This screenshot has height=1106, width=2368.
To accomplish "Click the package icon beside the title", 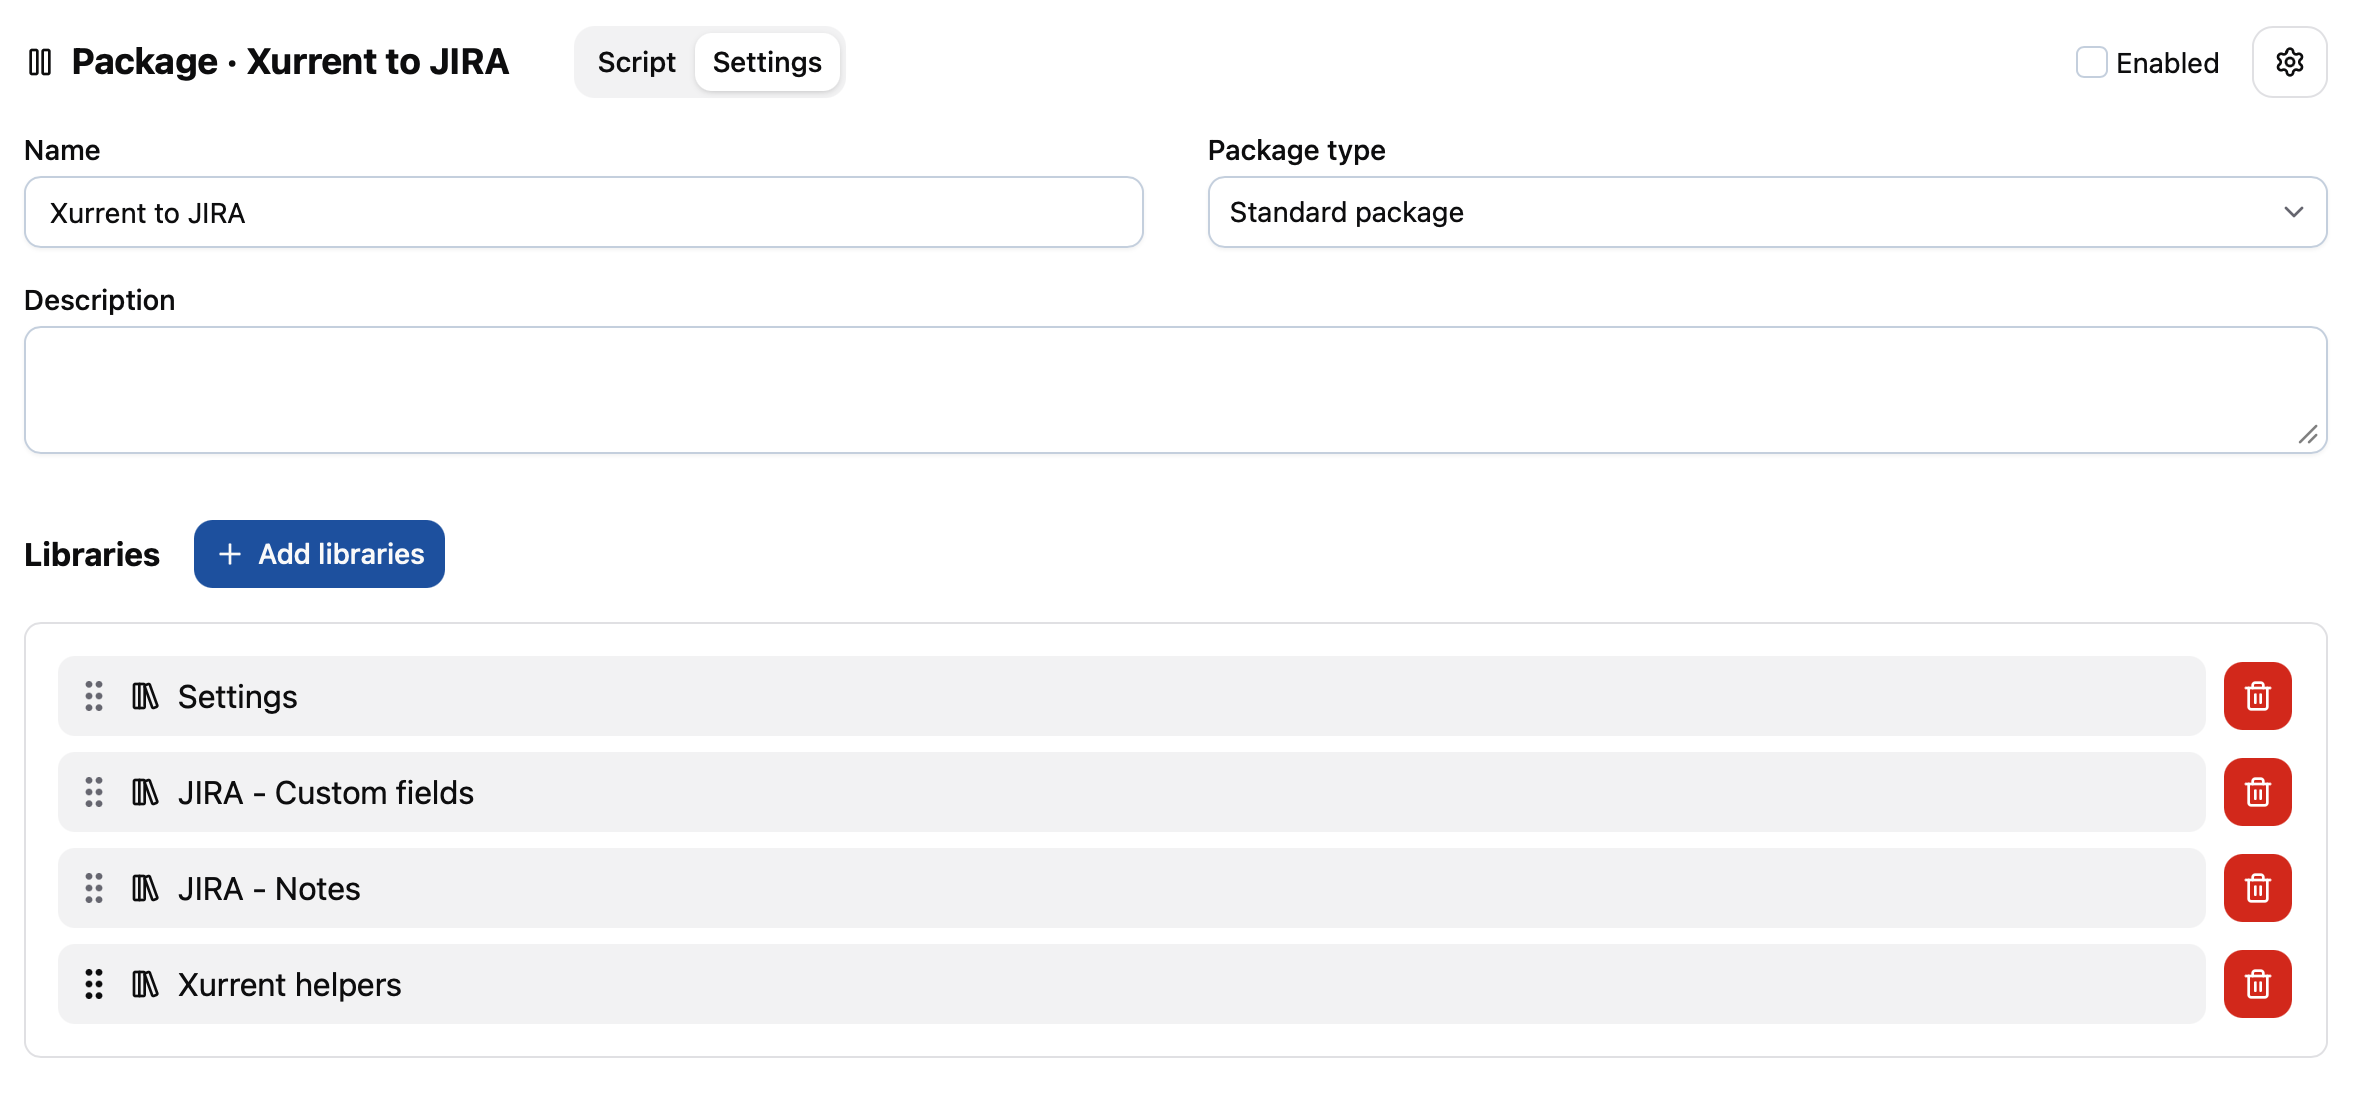I will (40, 62).
